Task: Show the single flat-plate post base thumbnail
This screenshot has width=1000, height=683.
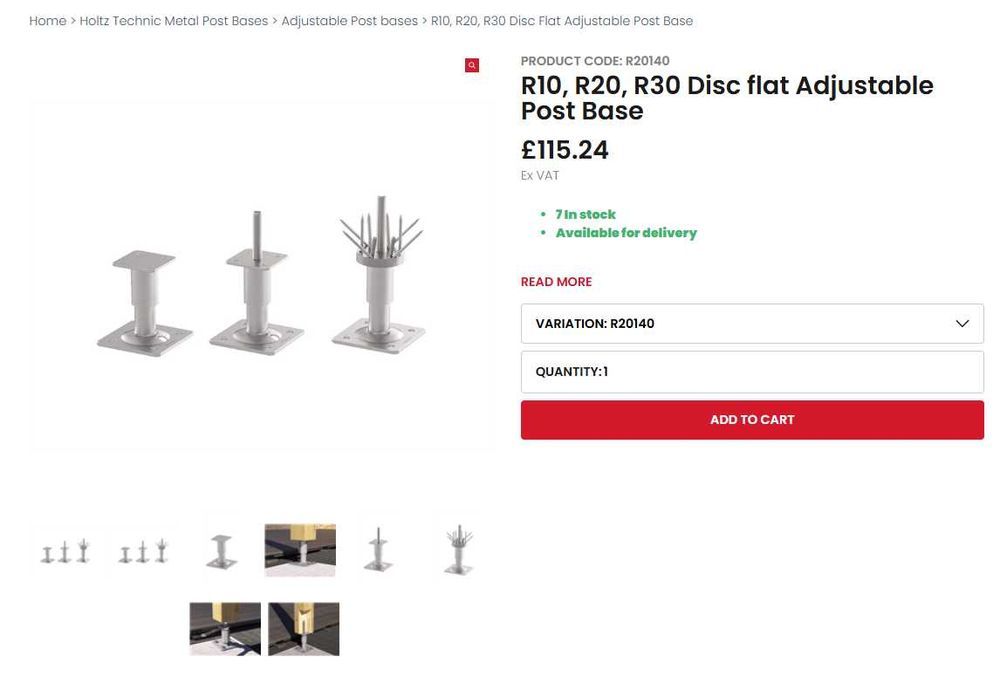Action: tap(221, 550)
